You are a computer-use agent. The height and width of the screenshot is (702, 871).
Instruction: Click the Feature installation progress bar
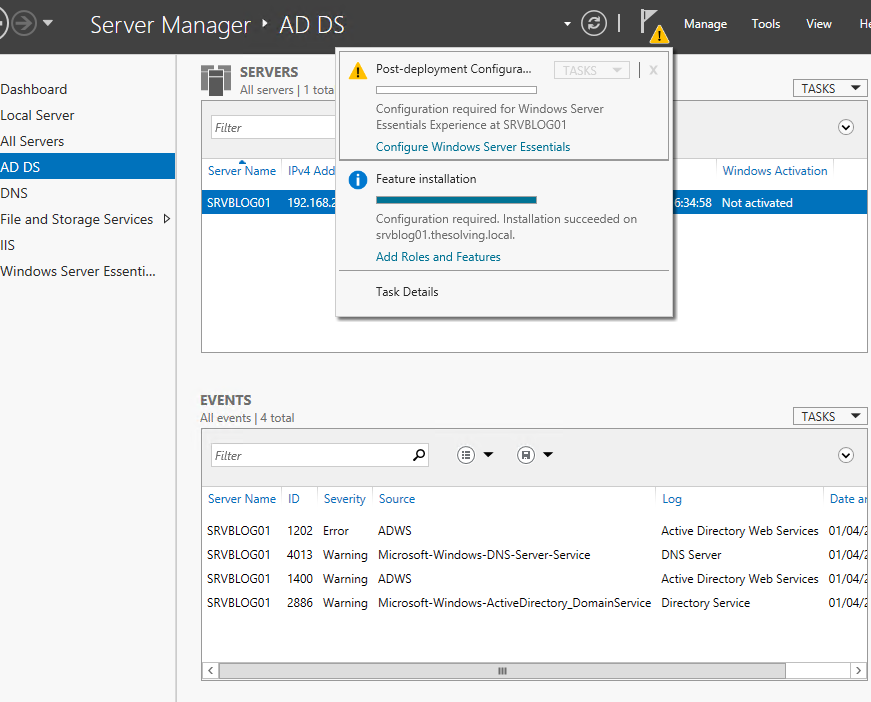pyautogui.click(x=456, y=200)
